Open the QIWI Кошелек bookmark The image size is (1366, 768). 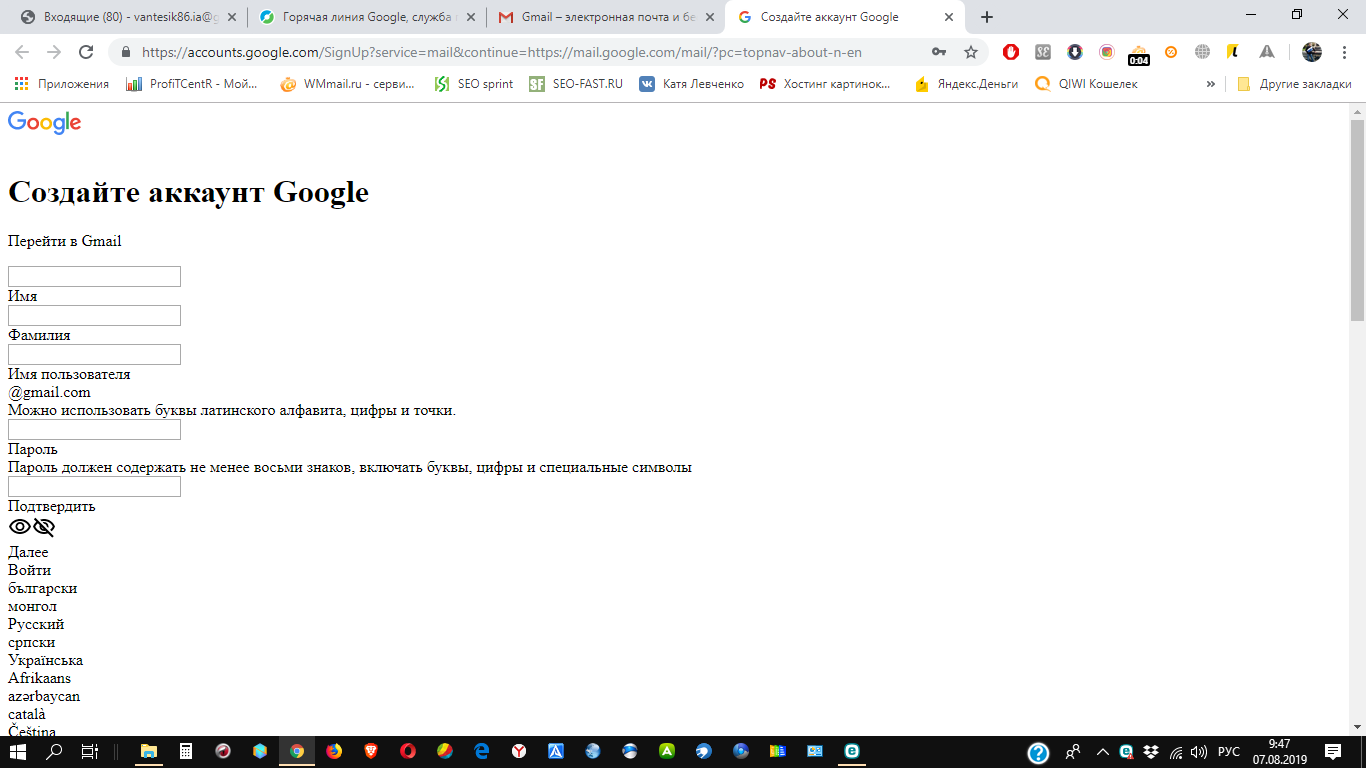tap(1086, 84)
